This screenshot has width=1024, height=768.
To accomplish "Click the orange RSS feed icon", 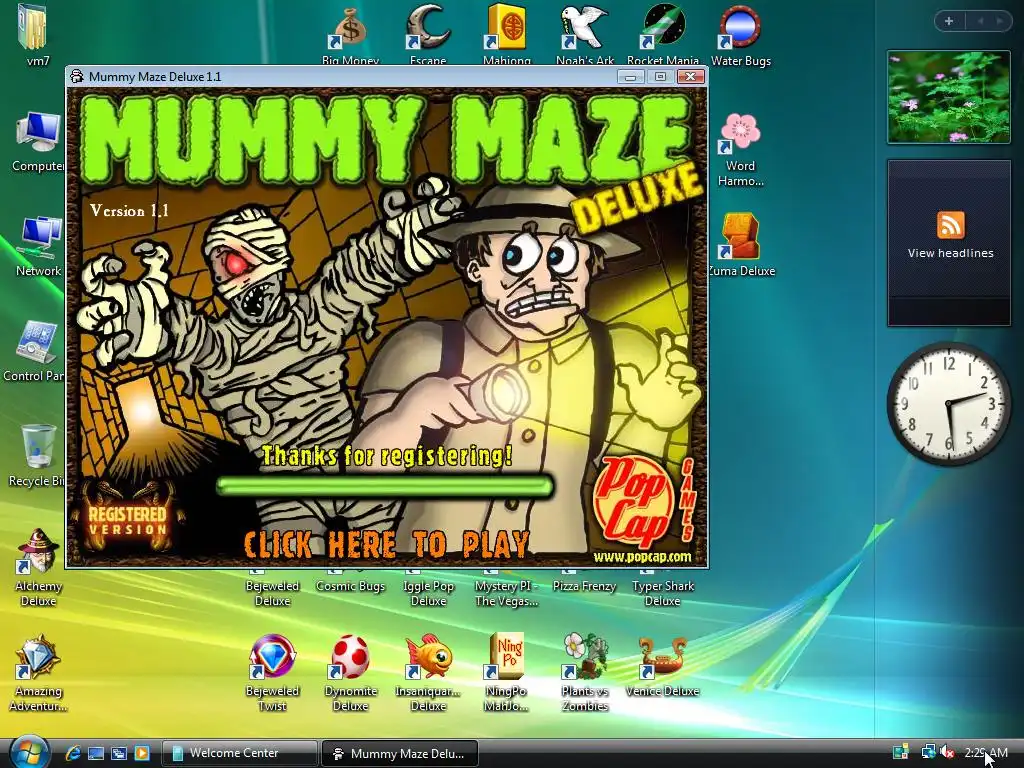I will click(x=950, y=225).
